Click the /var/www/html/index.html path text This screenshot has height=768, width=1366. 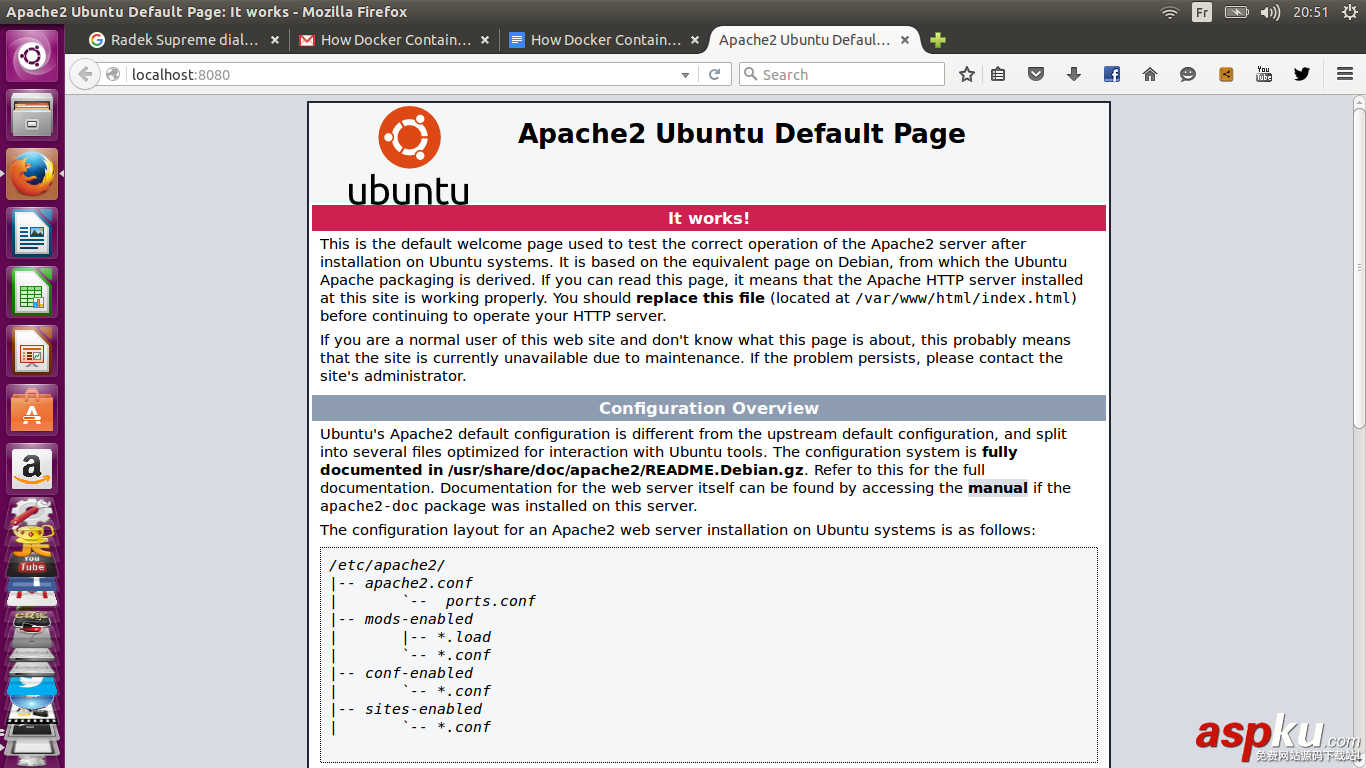click(x=965, y=298)
